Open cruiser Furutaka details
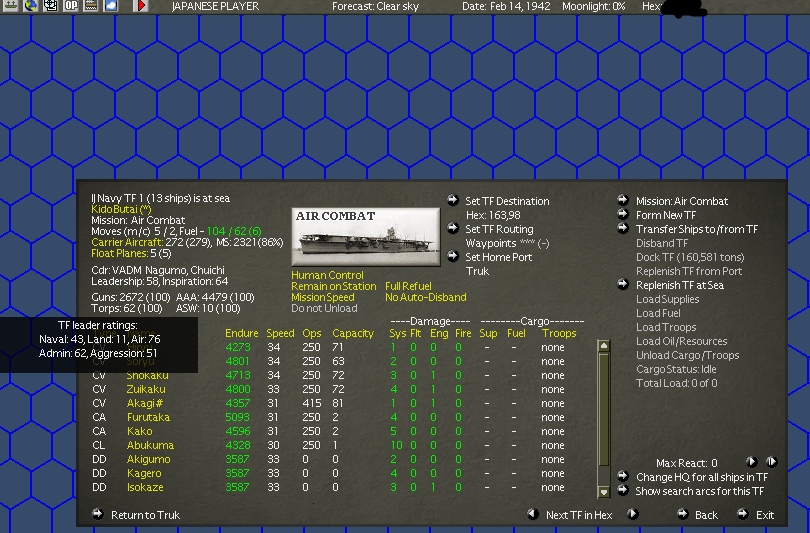810x533 pixels. (x=148, y=417)
